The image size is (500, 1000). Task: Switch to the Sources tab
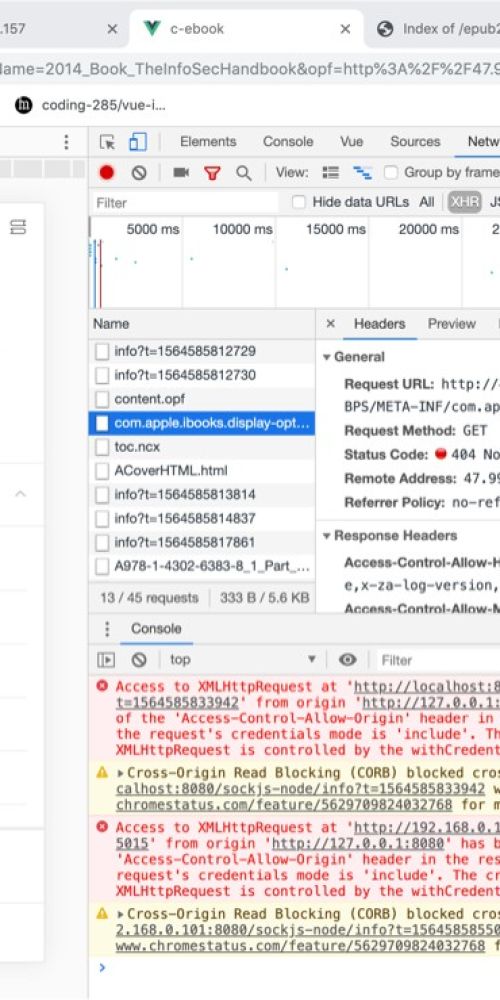[415, 142]
